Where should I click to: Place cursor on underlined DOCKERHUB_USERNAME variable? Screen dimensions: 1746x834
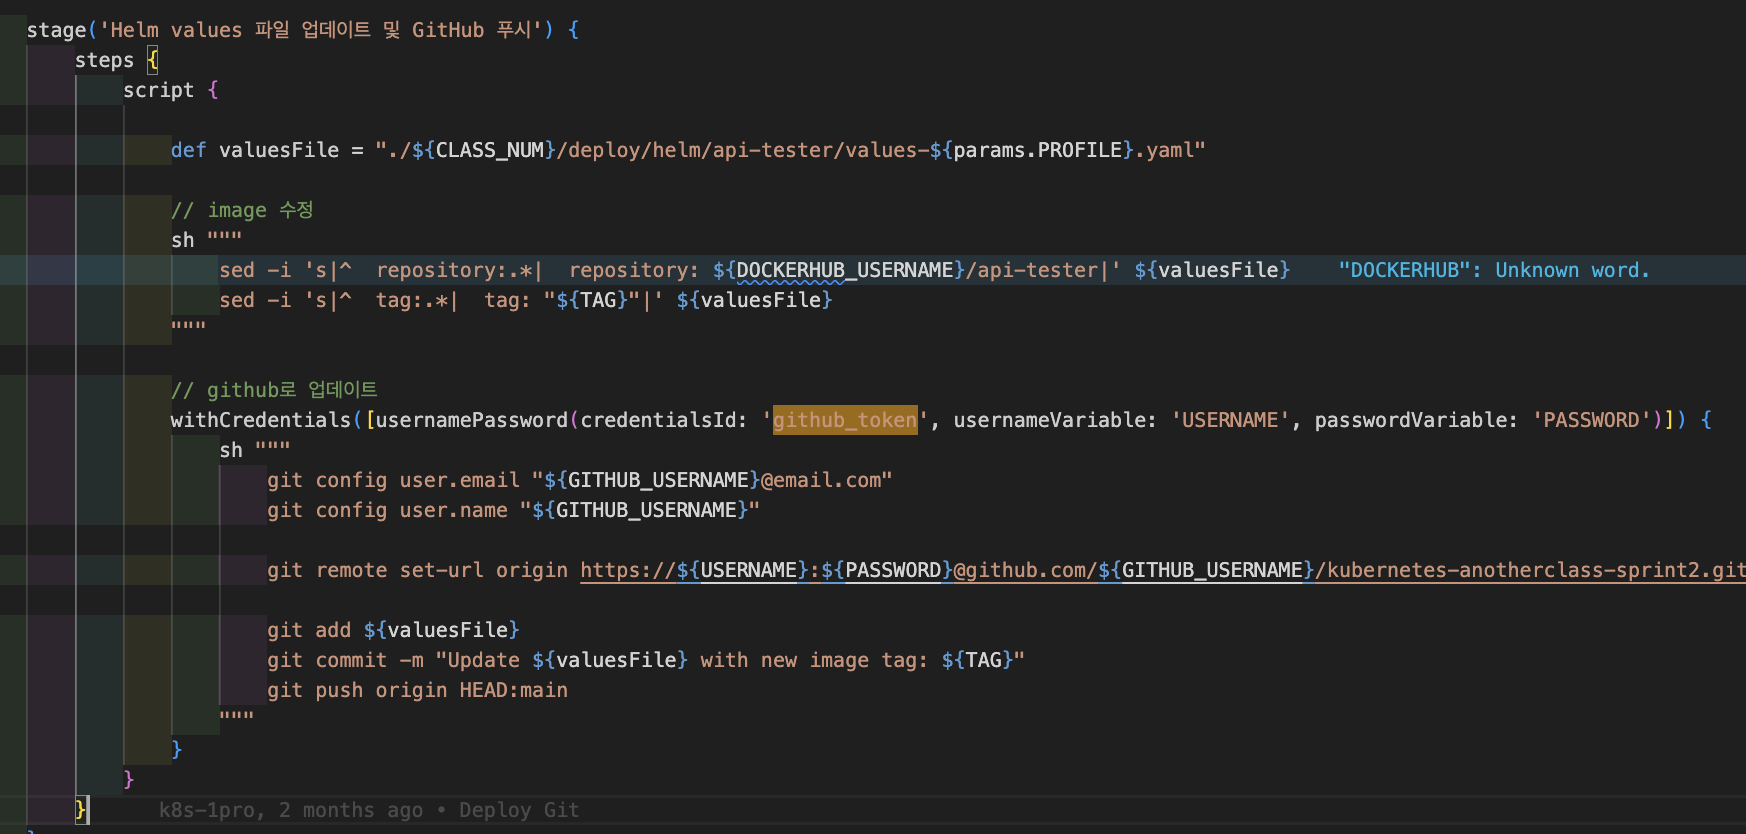(844, 271)
